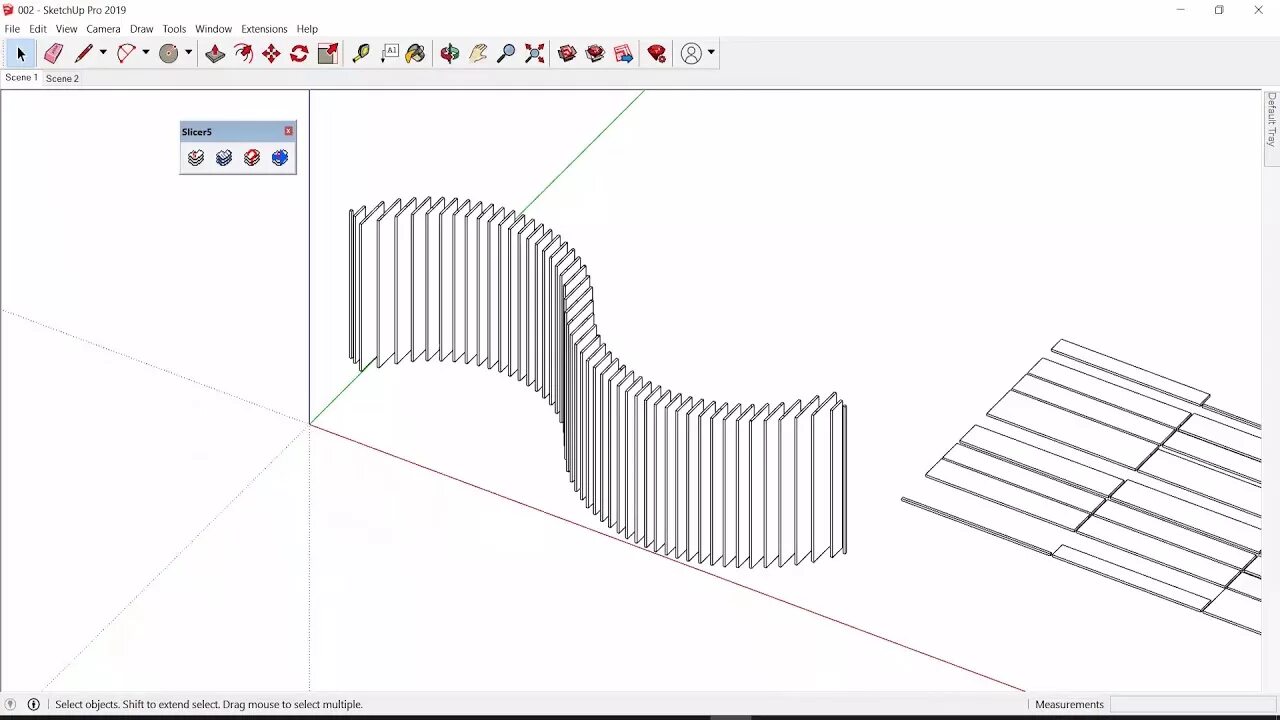
Task: Open the Window menu
Action: (213, 29)
